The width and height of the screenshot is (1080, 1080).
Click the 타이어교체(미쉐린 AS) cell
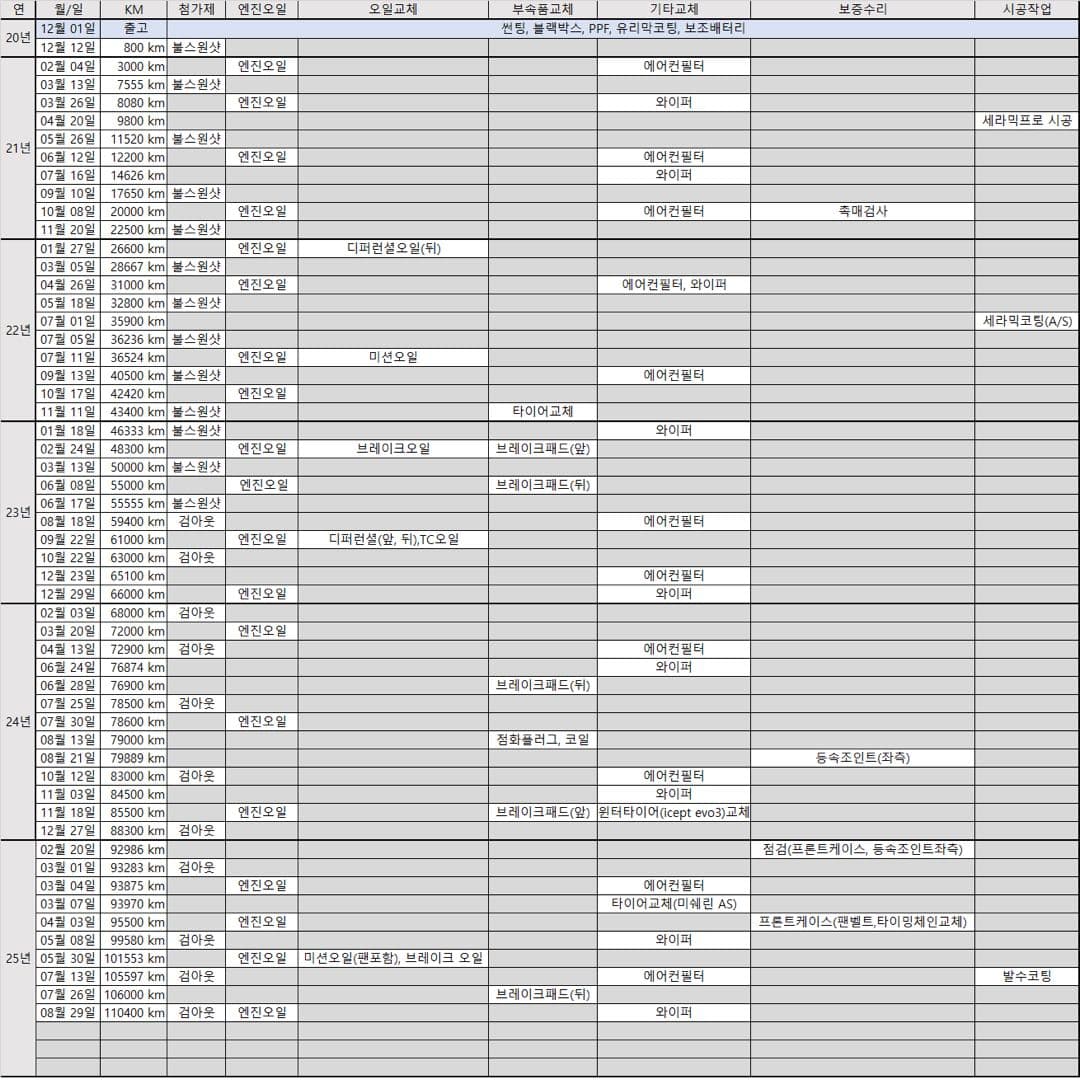(x=674, y=904)
